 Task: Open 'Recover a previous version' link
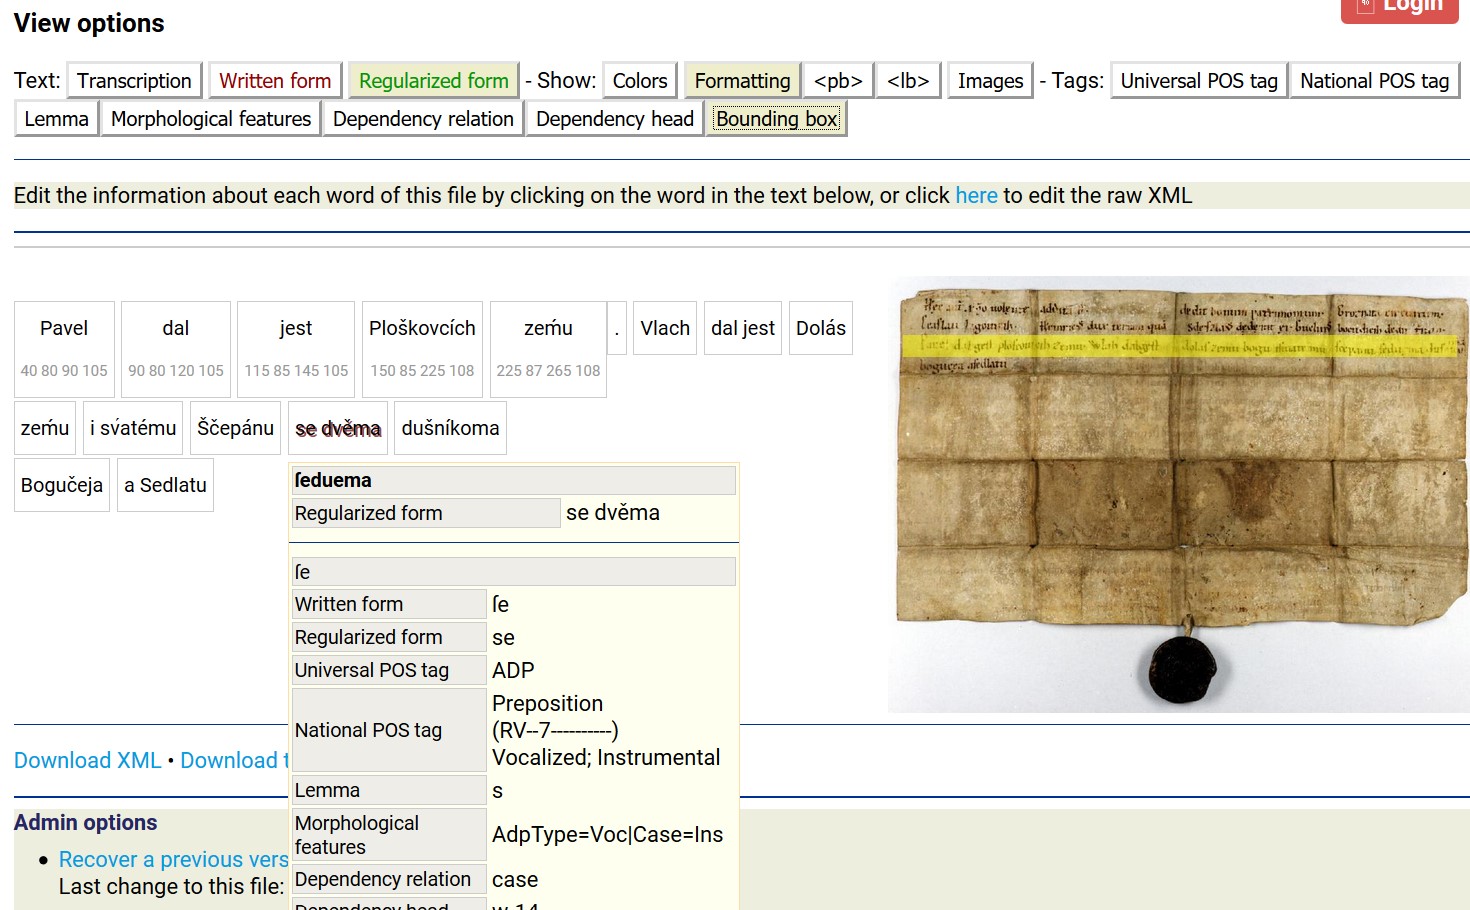coord(173,859)
